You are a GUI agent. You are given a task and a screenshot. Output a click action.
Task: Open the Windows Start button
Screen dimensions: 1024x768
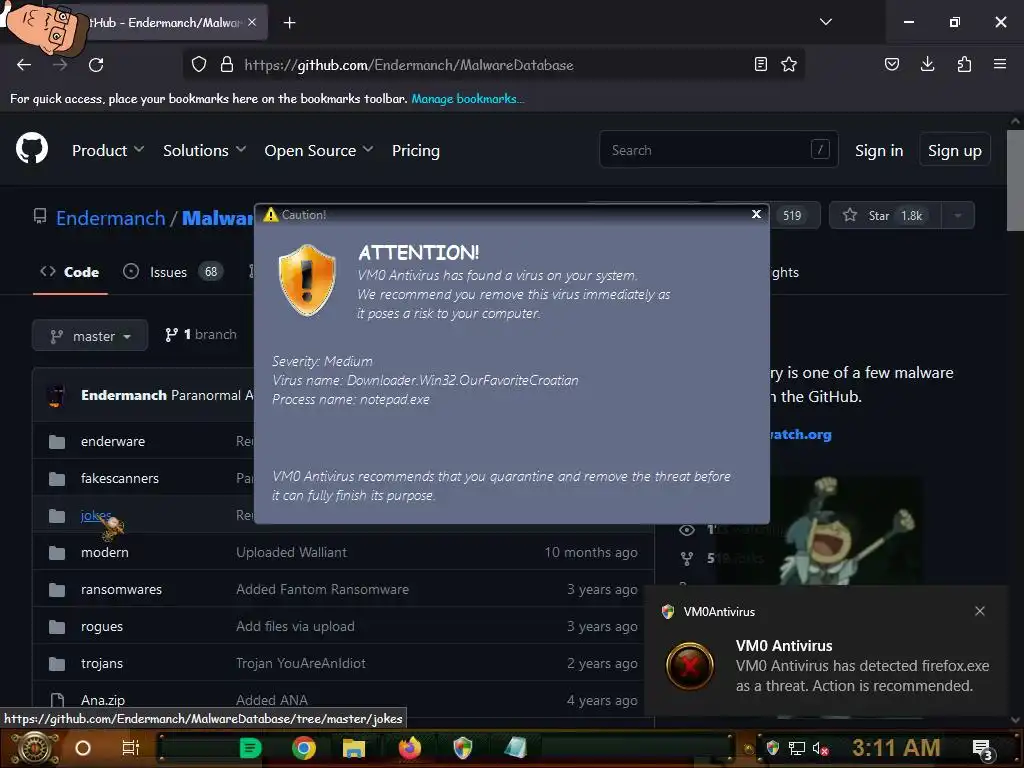(34, 748)
